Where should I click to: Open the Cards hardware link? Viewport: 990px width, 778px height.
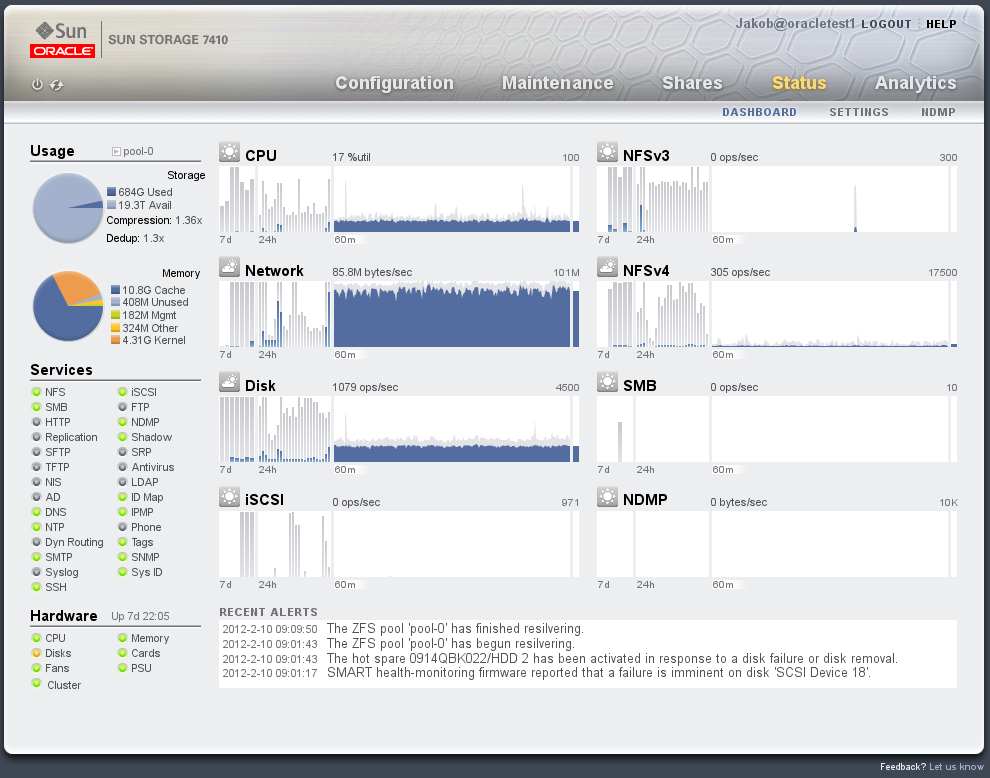pos(146,653)
